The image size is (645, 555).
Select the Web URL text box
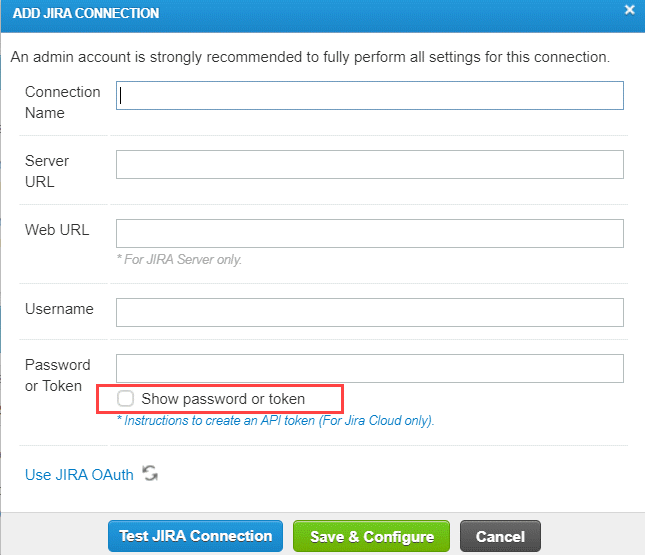point(370,234)
